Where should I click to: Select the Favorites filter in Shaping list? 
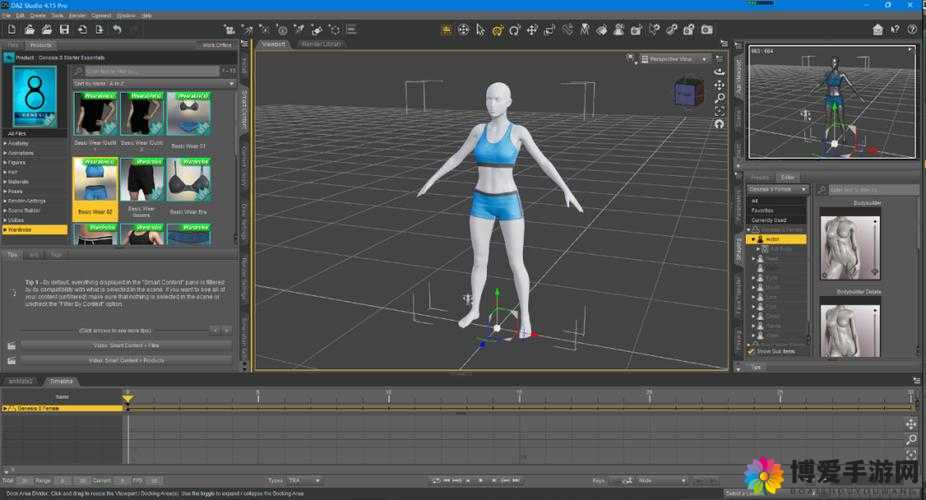pyautogui.click(x=777, y=210)
